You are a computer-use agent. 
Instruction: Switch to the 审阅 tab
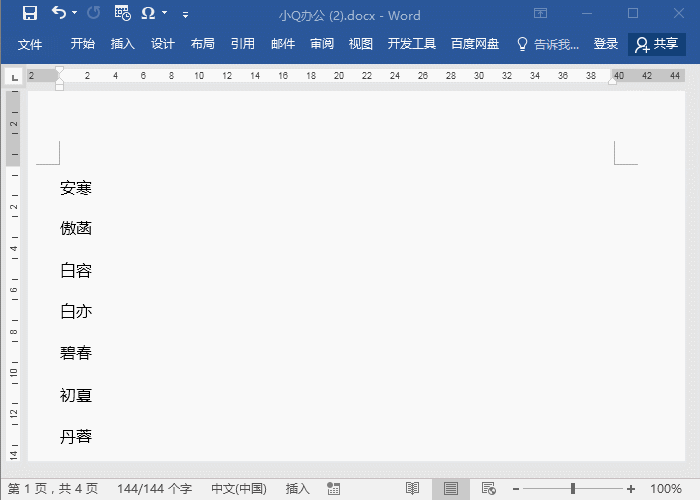(x=322, y=44)
